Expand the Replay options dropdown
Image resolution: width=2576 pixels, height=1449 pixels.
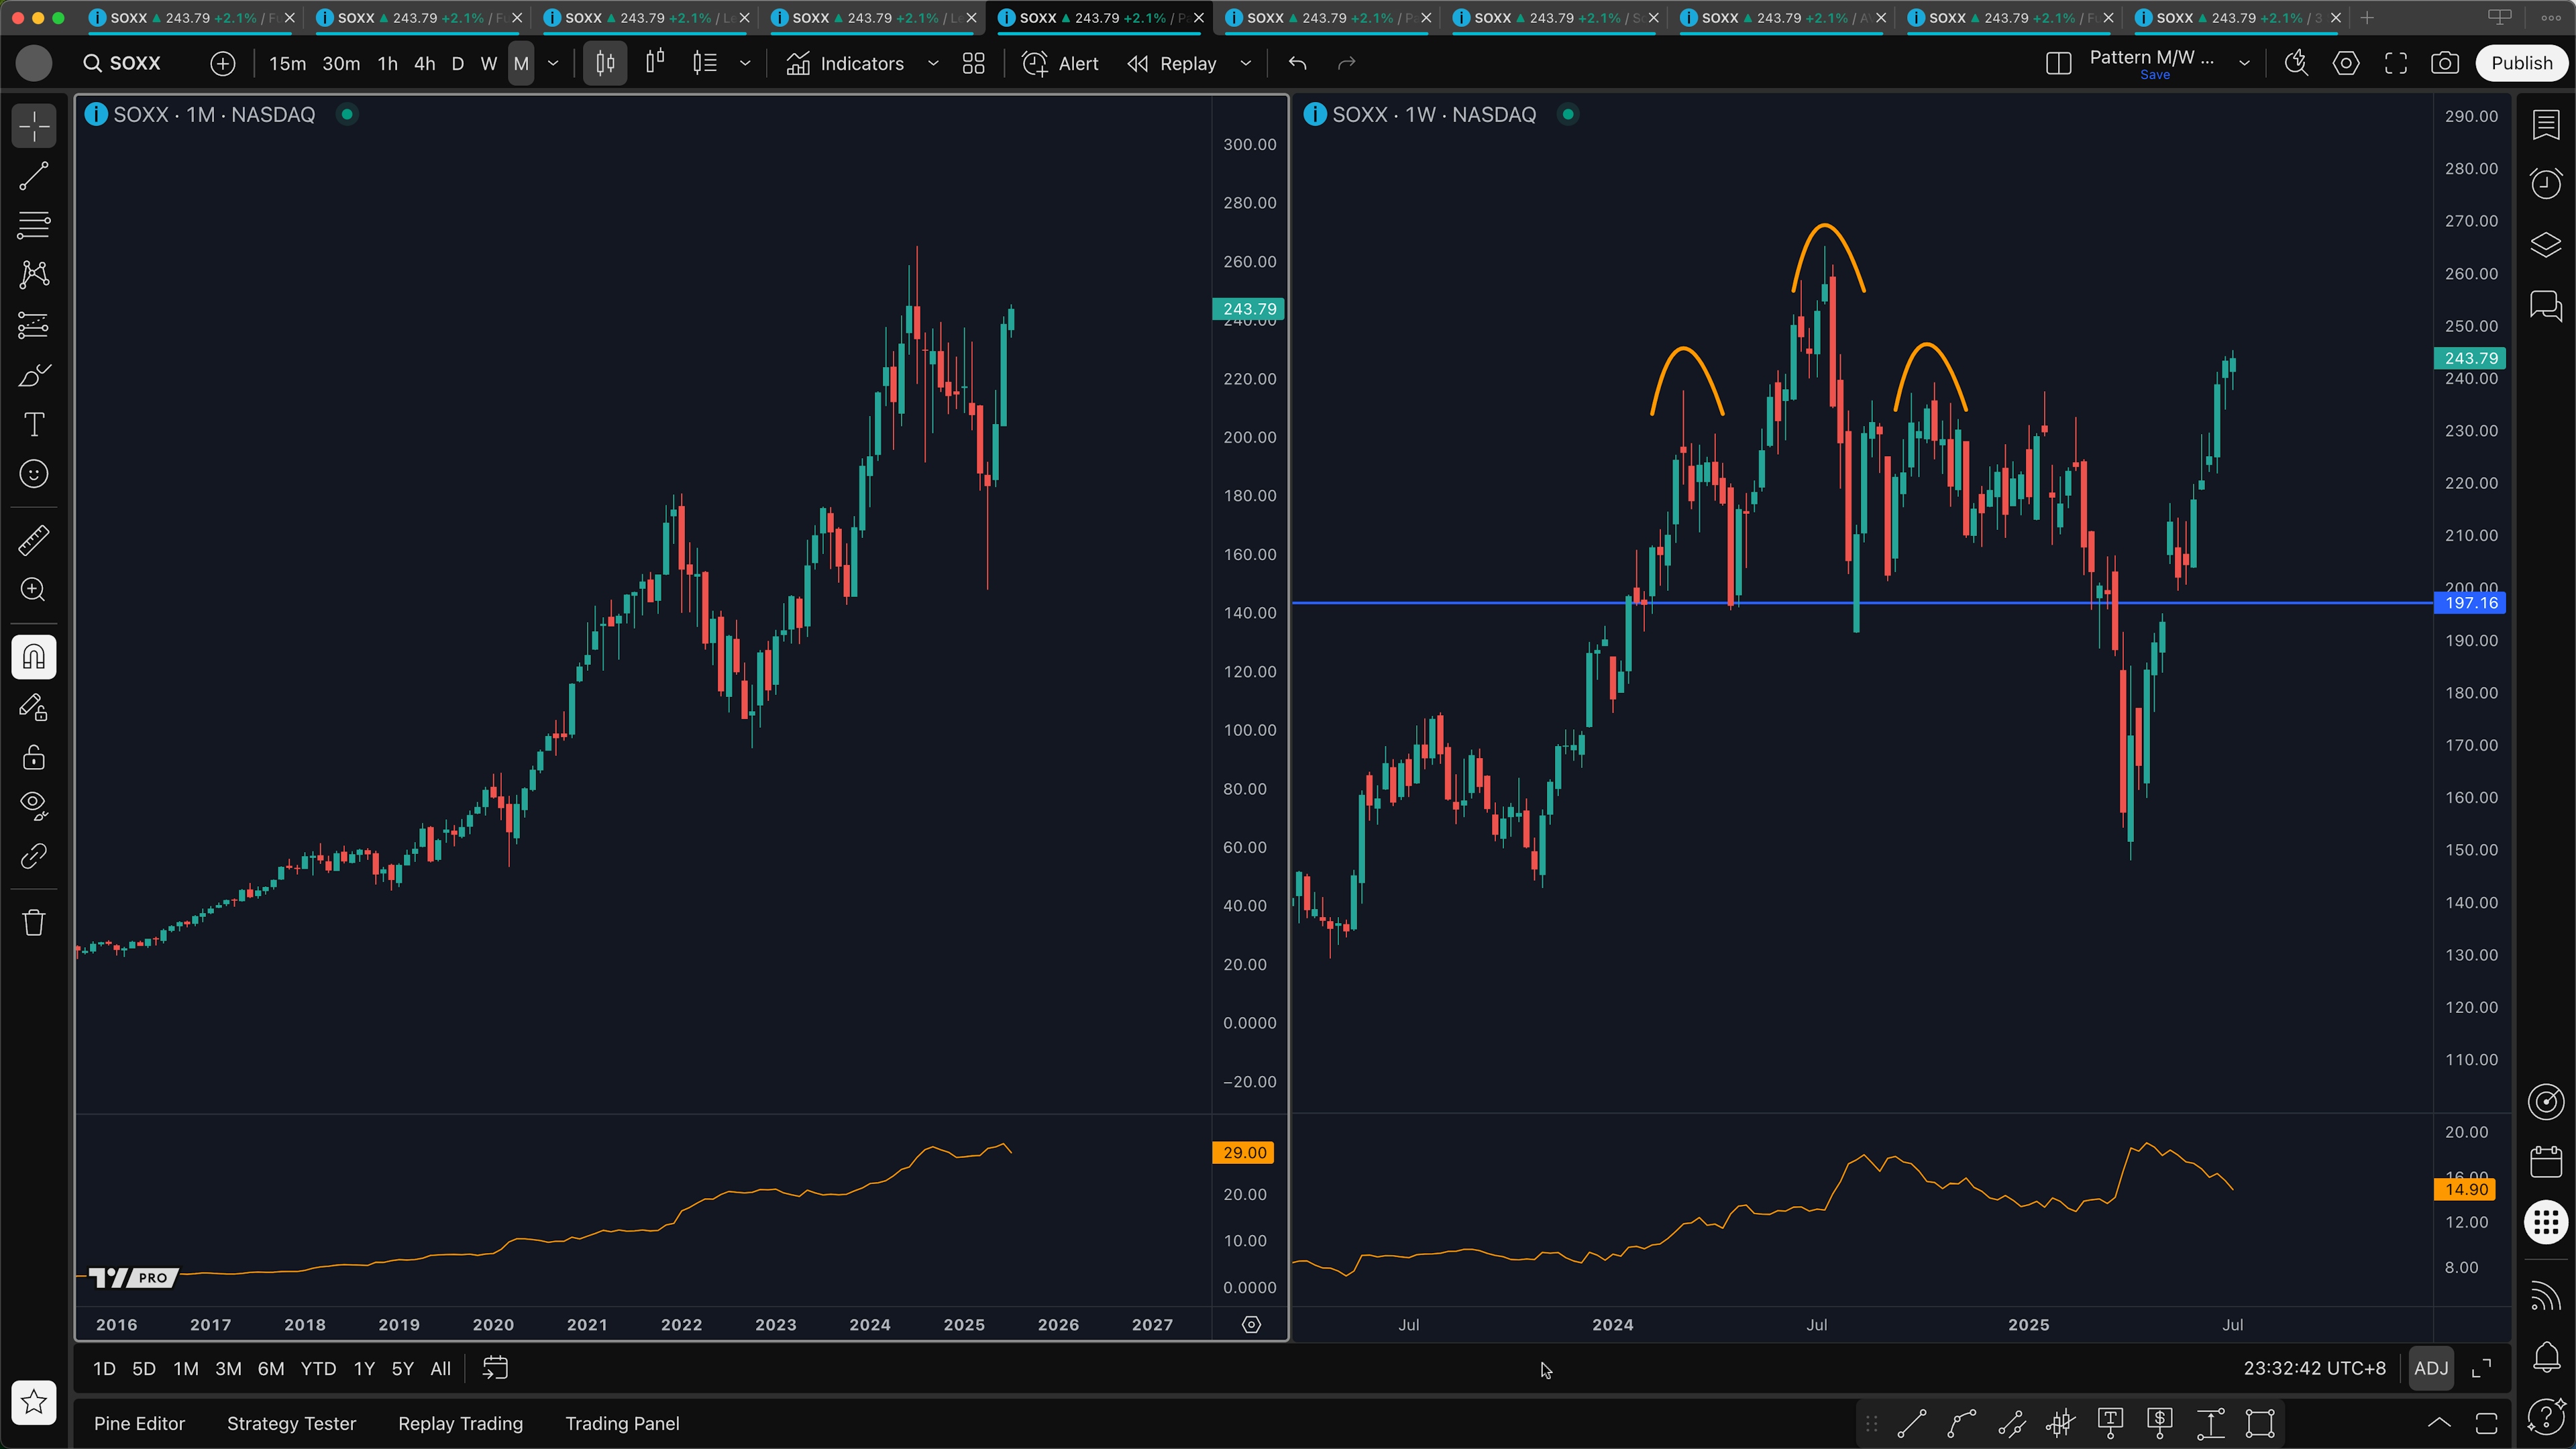click(x=1246, y=63)
